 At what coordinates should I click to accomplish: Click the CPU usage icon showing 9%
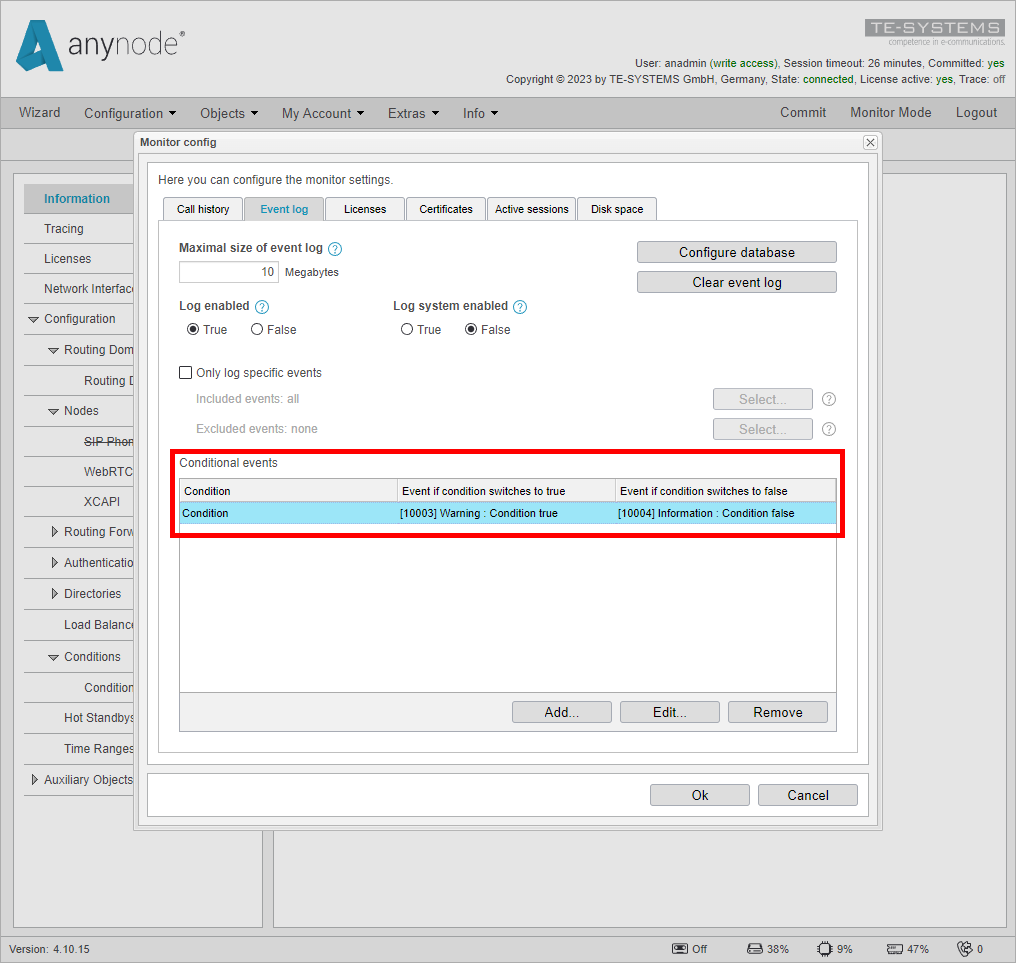tap(822, 948)
